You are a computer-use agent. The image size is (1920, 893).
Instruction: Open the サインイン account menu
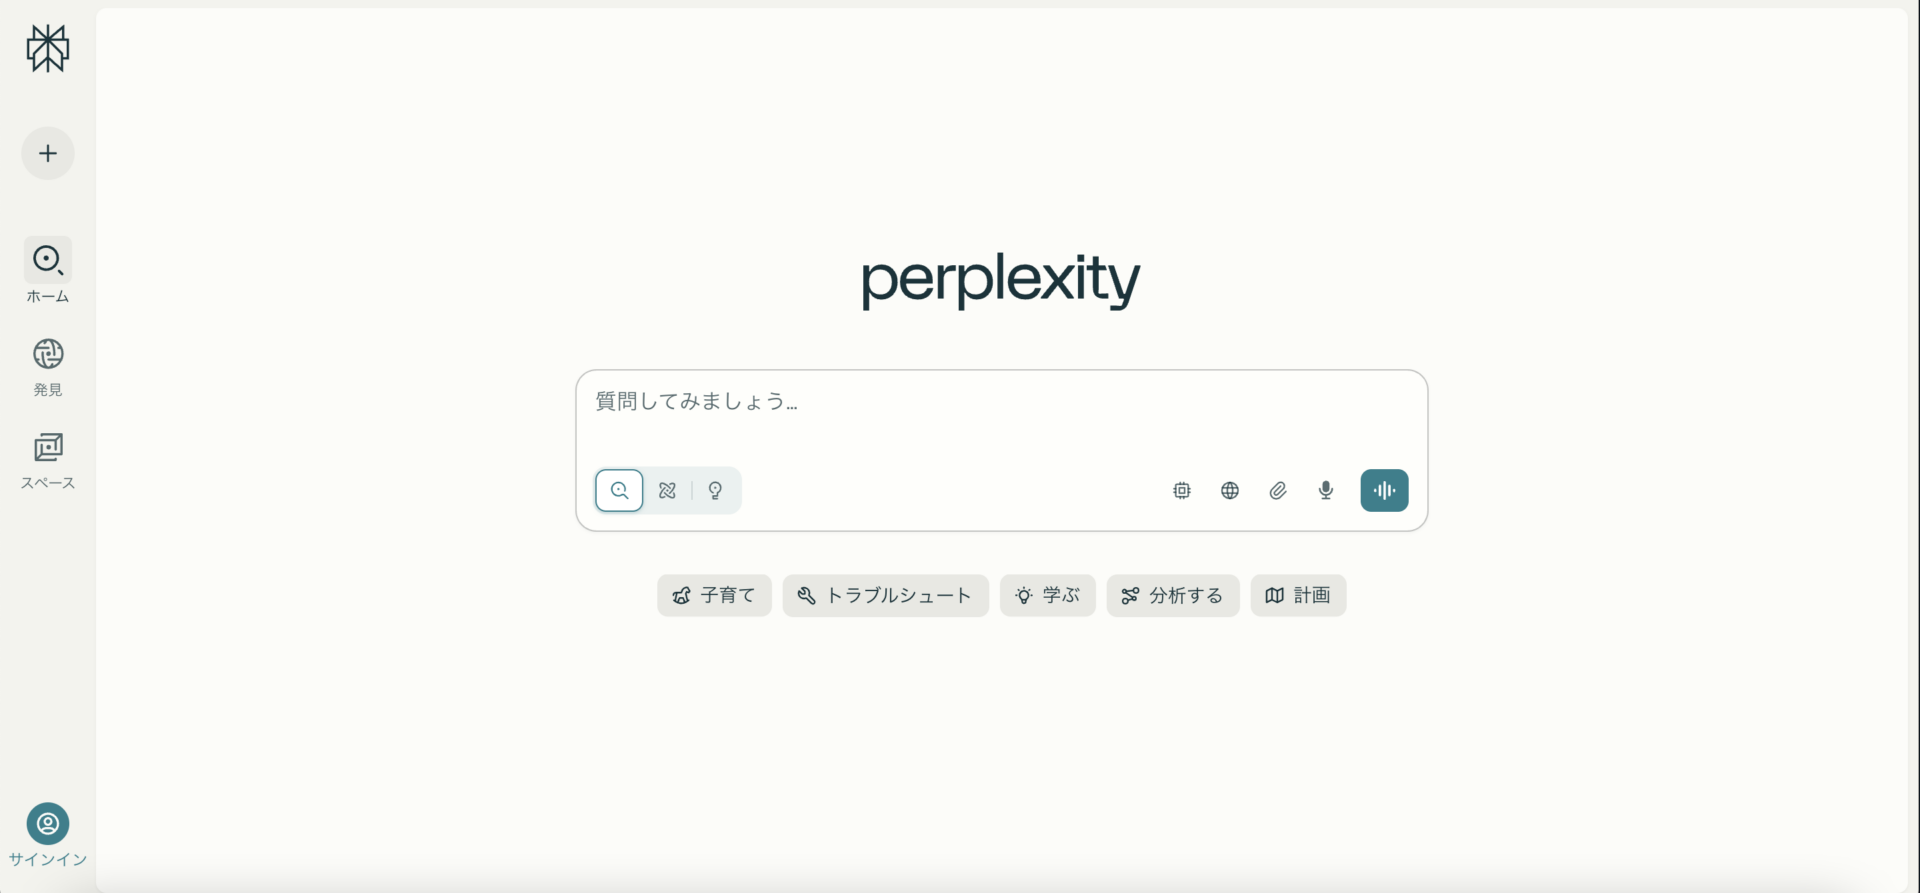pyautogui.click(x=47, y=833)
